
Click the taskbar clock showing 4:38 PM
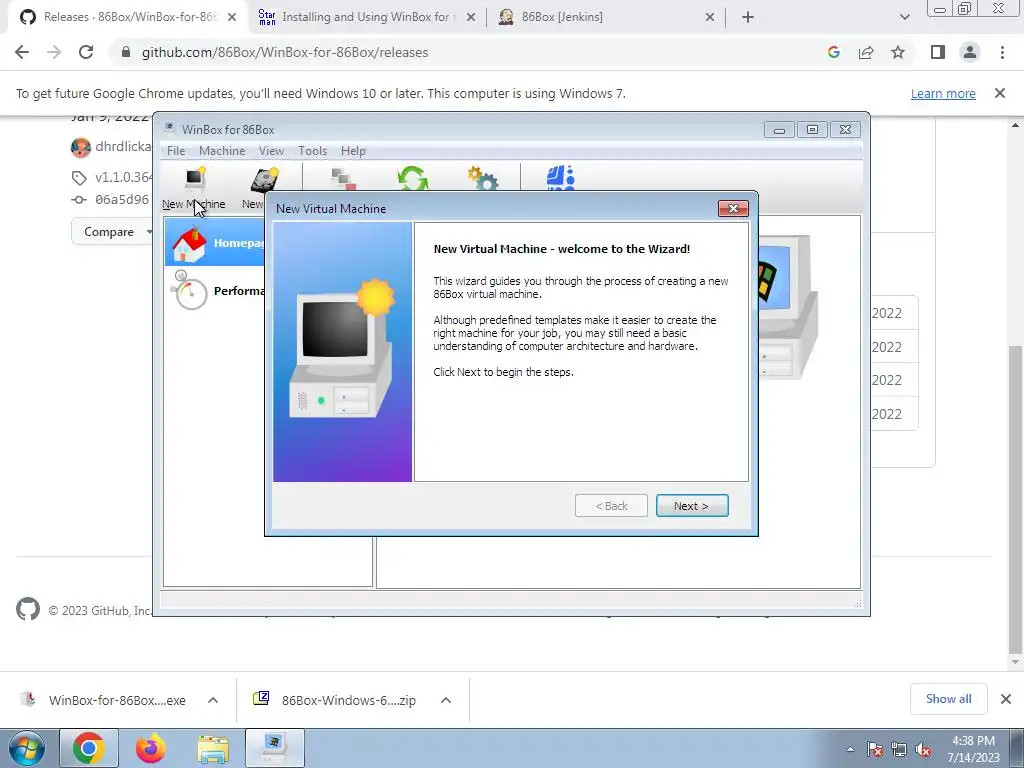click(974, 749)
